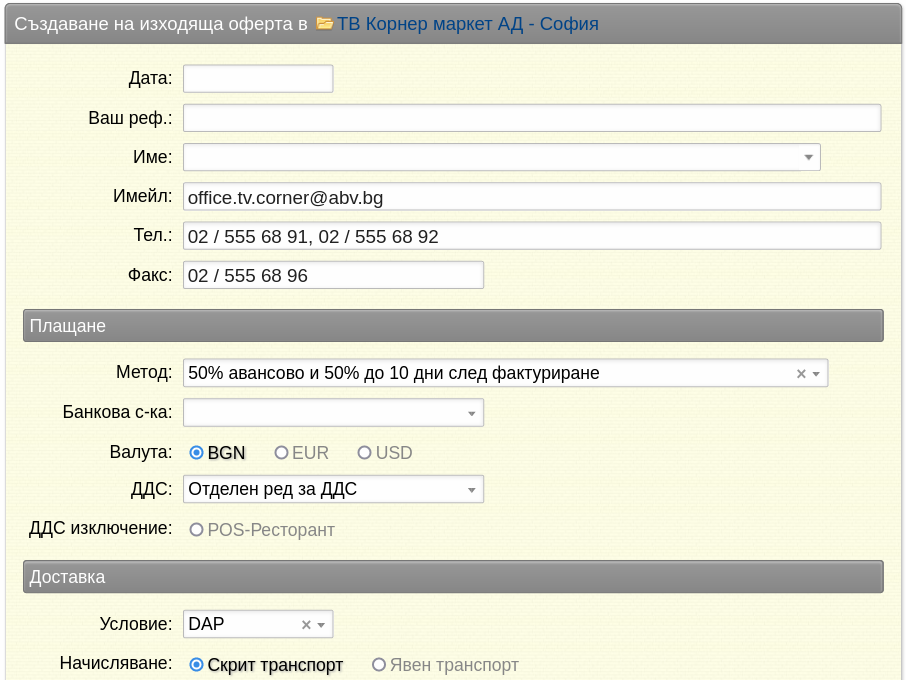Click the Плащане section header
The image size is (906, 680).
pyautogui.click(x=454, y=326)
